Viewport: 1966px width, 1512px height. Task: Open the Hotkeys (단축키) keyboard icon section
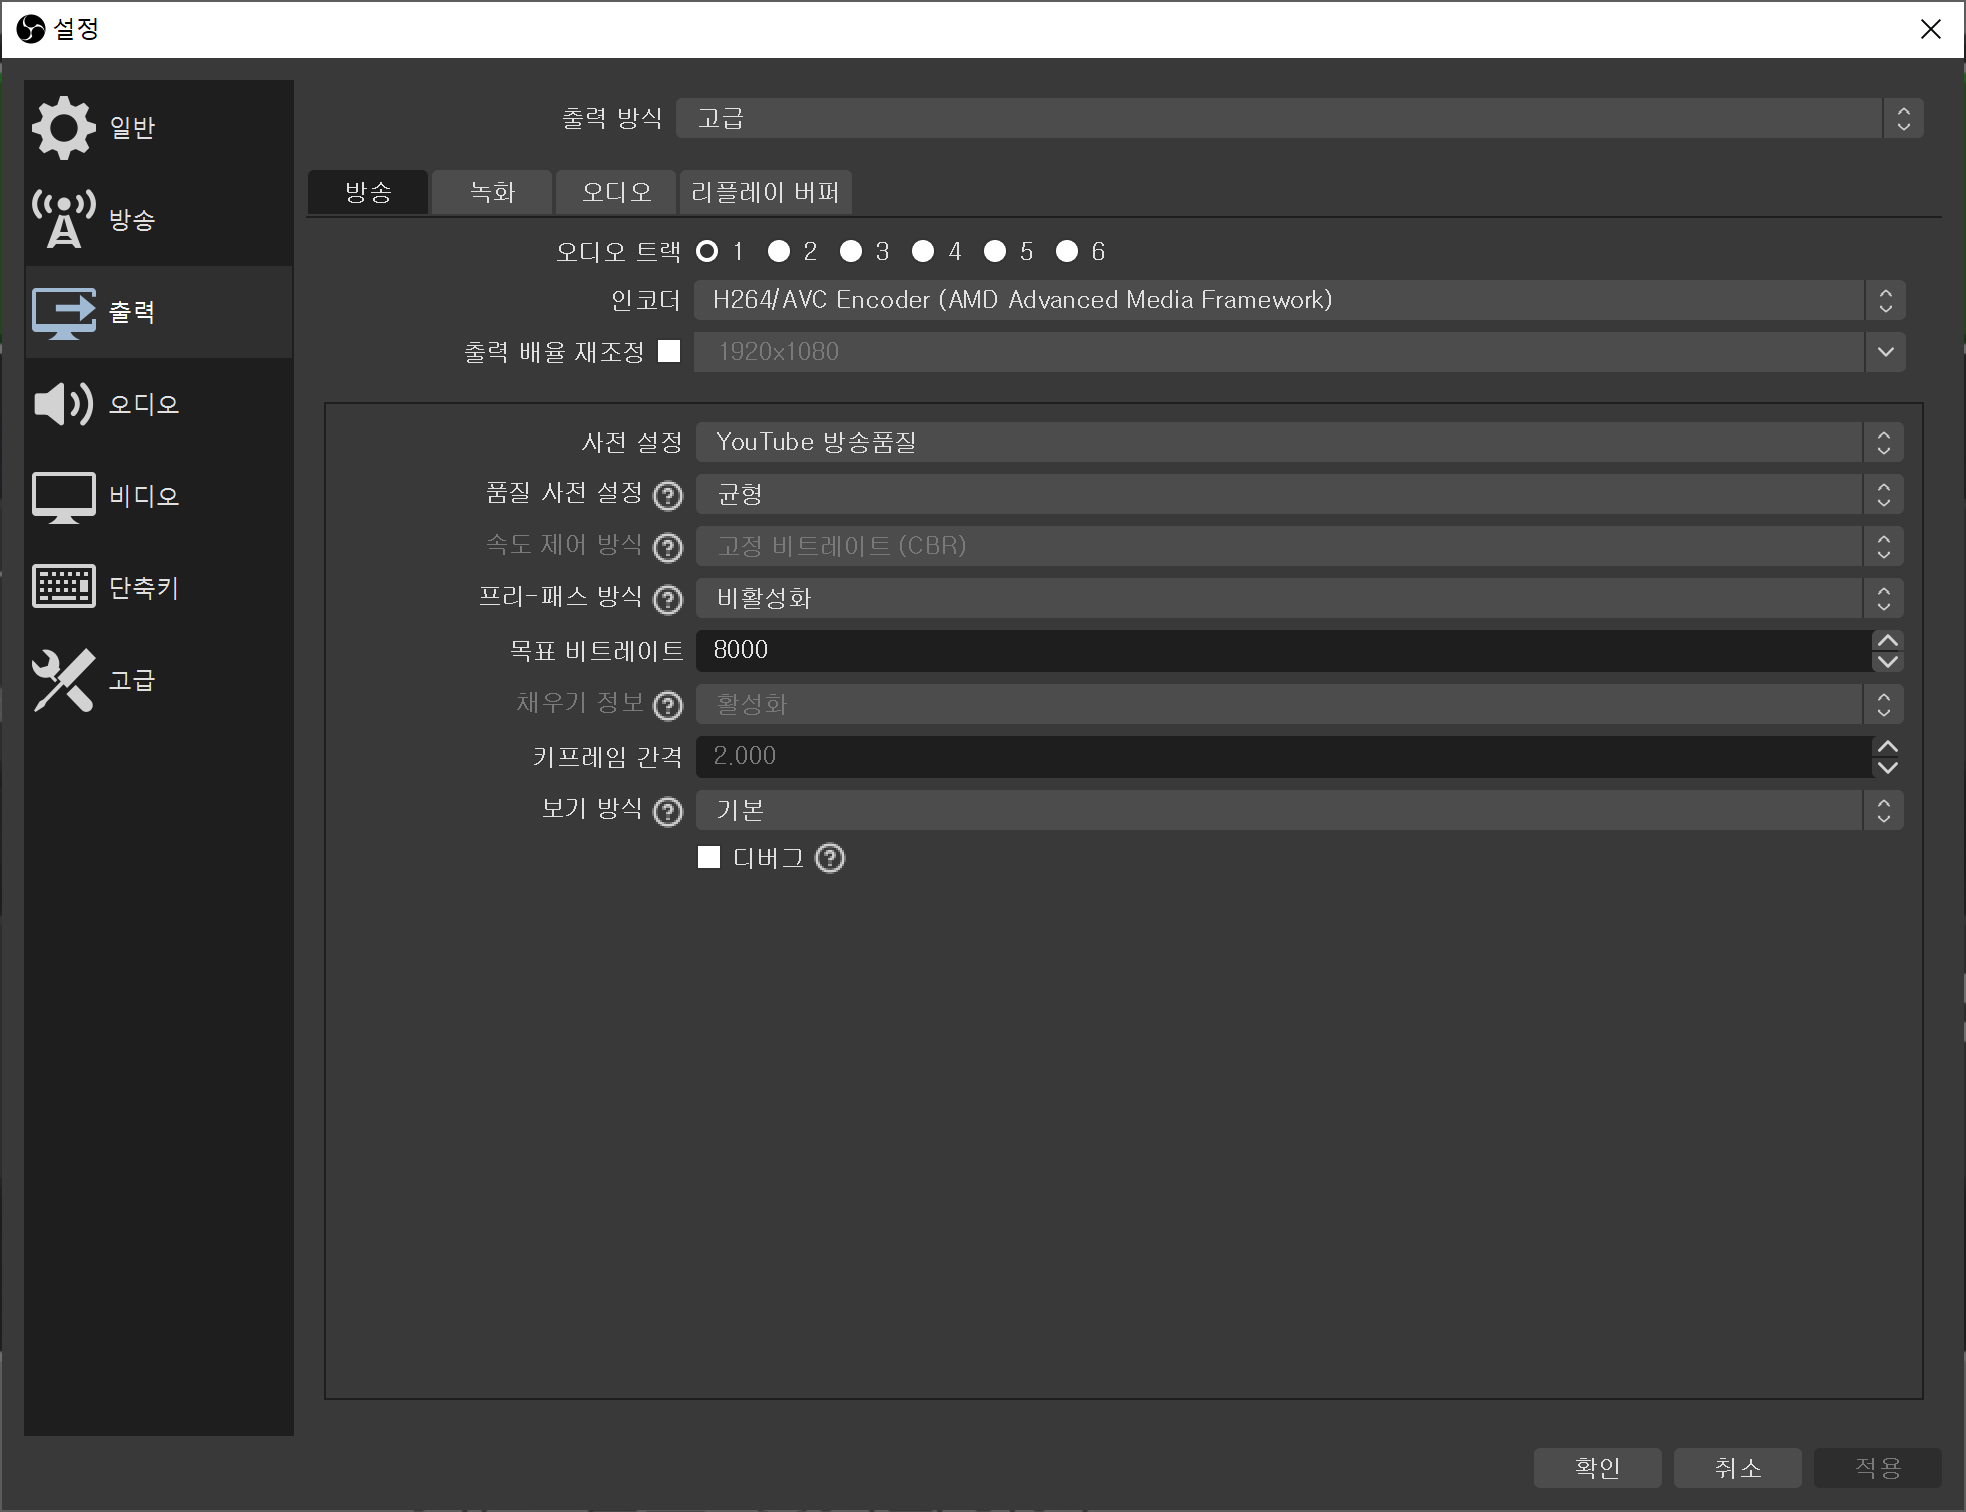64,587
